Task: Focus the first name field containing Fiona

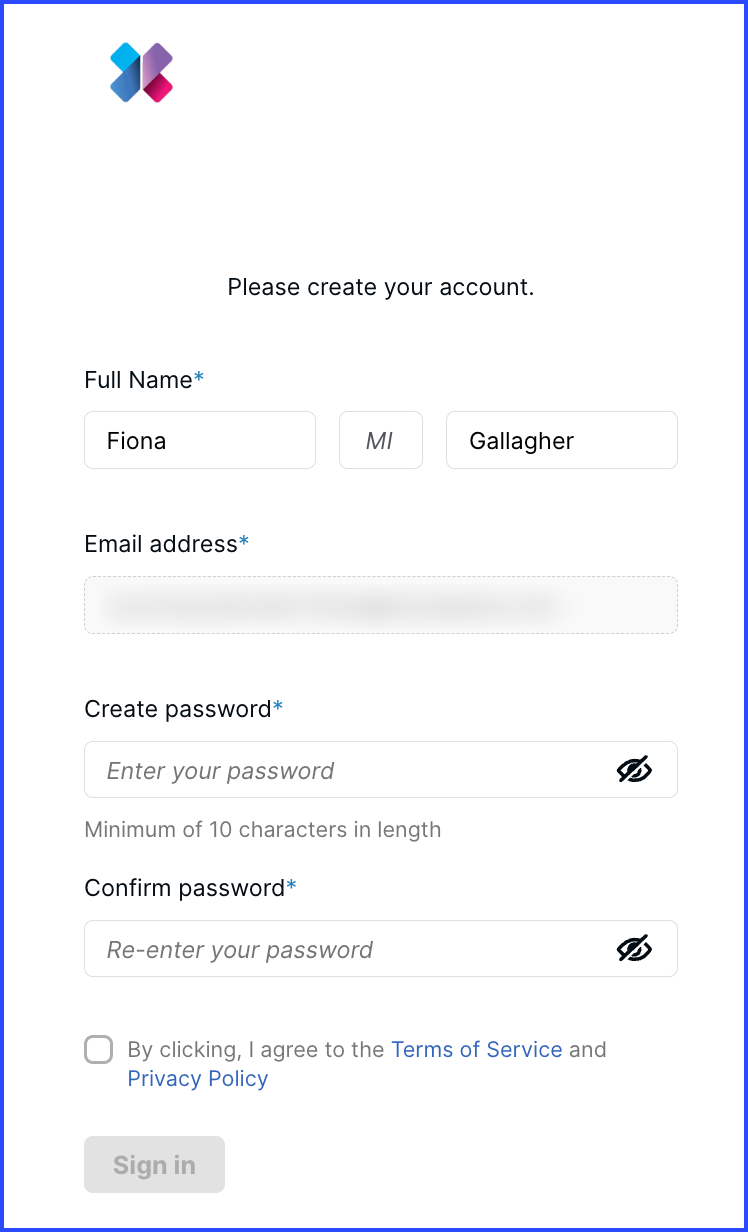Action: tap(200, 440)
